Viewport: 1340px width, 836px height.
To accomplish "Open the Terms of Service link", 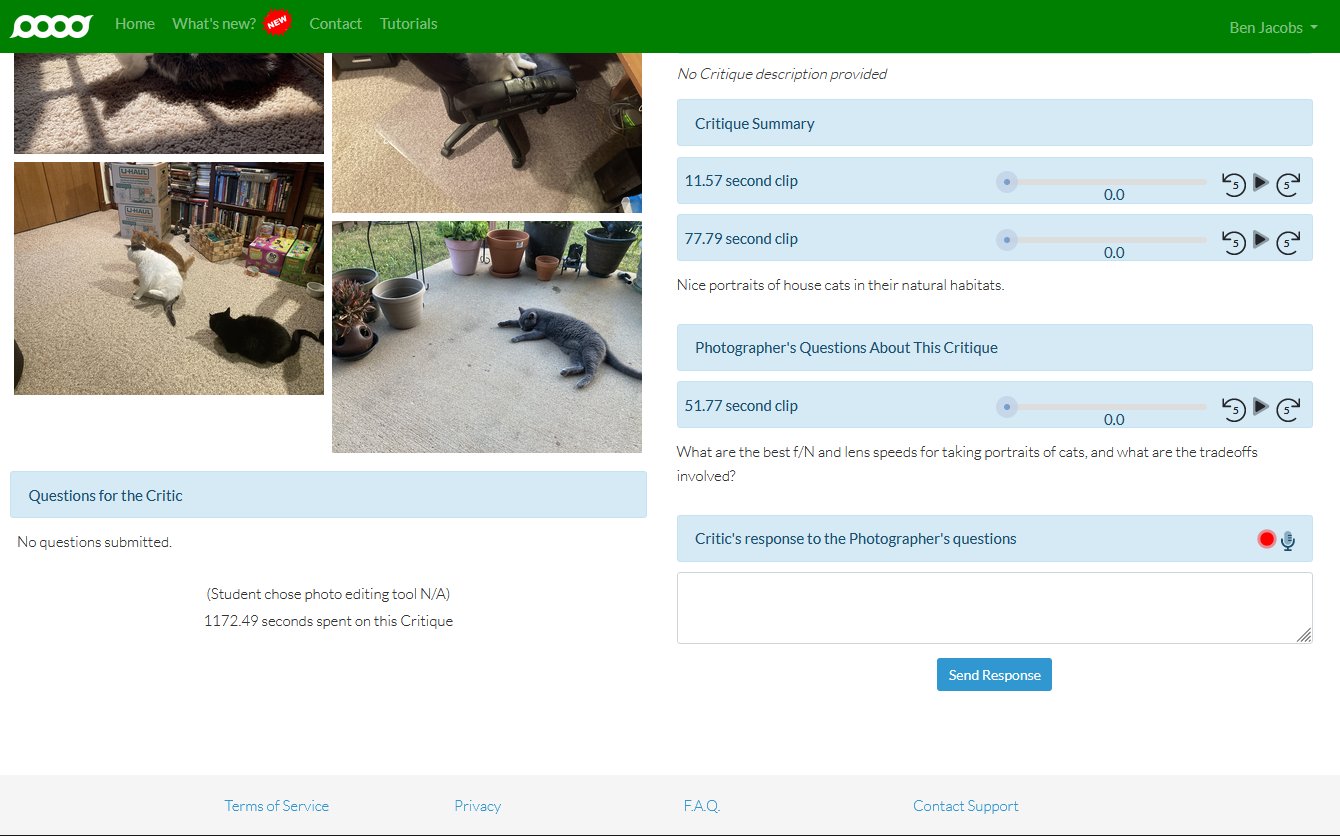I will [276, 806].
